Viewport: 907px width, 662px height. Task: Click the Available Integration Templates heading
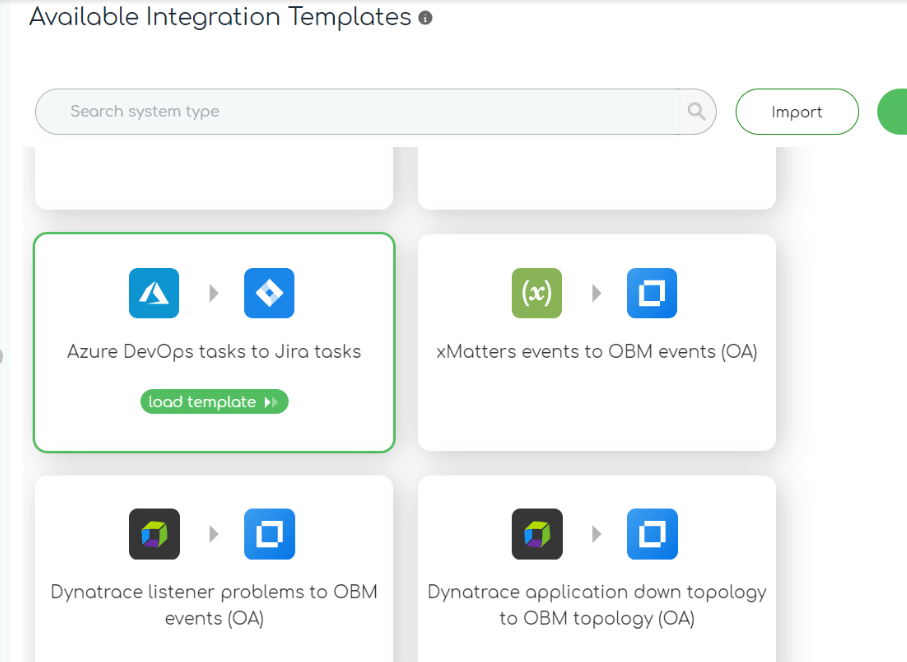coord(220,17)
